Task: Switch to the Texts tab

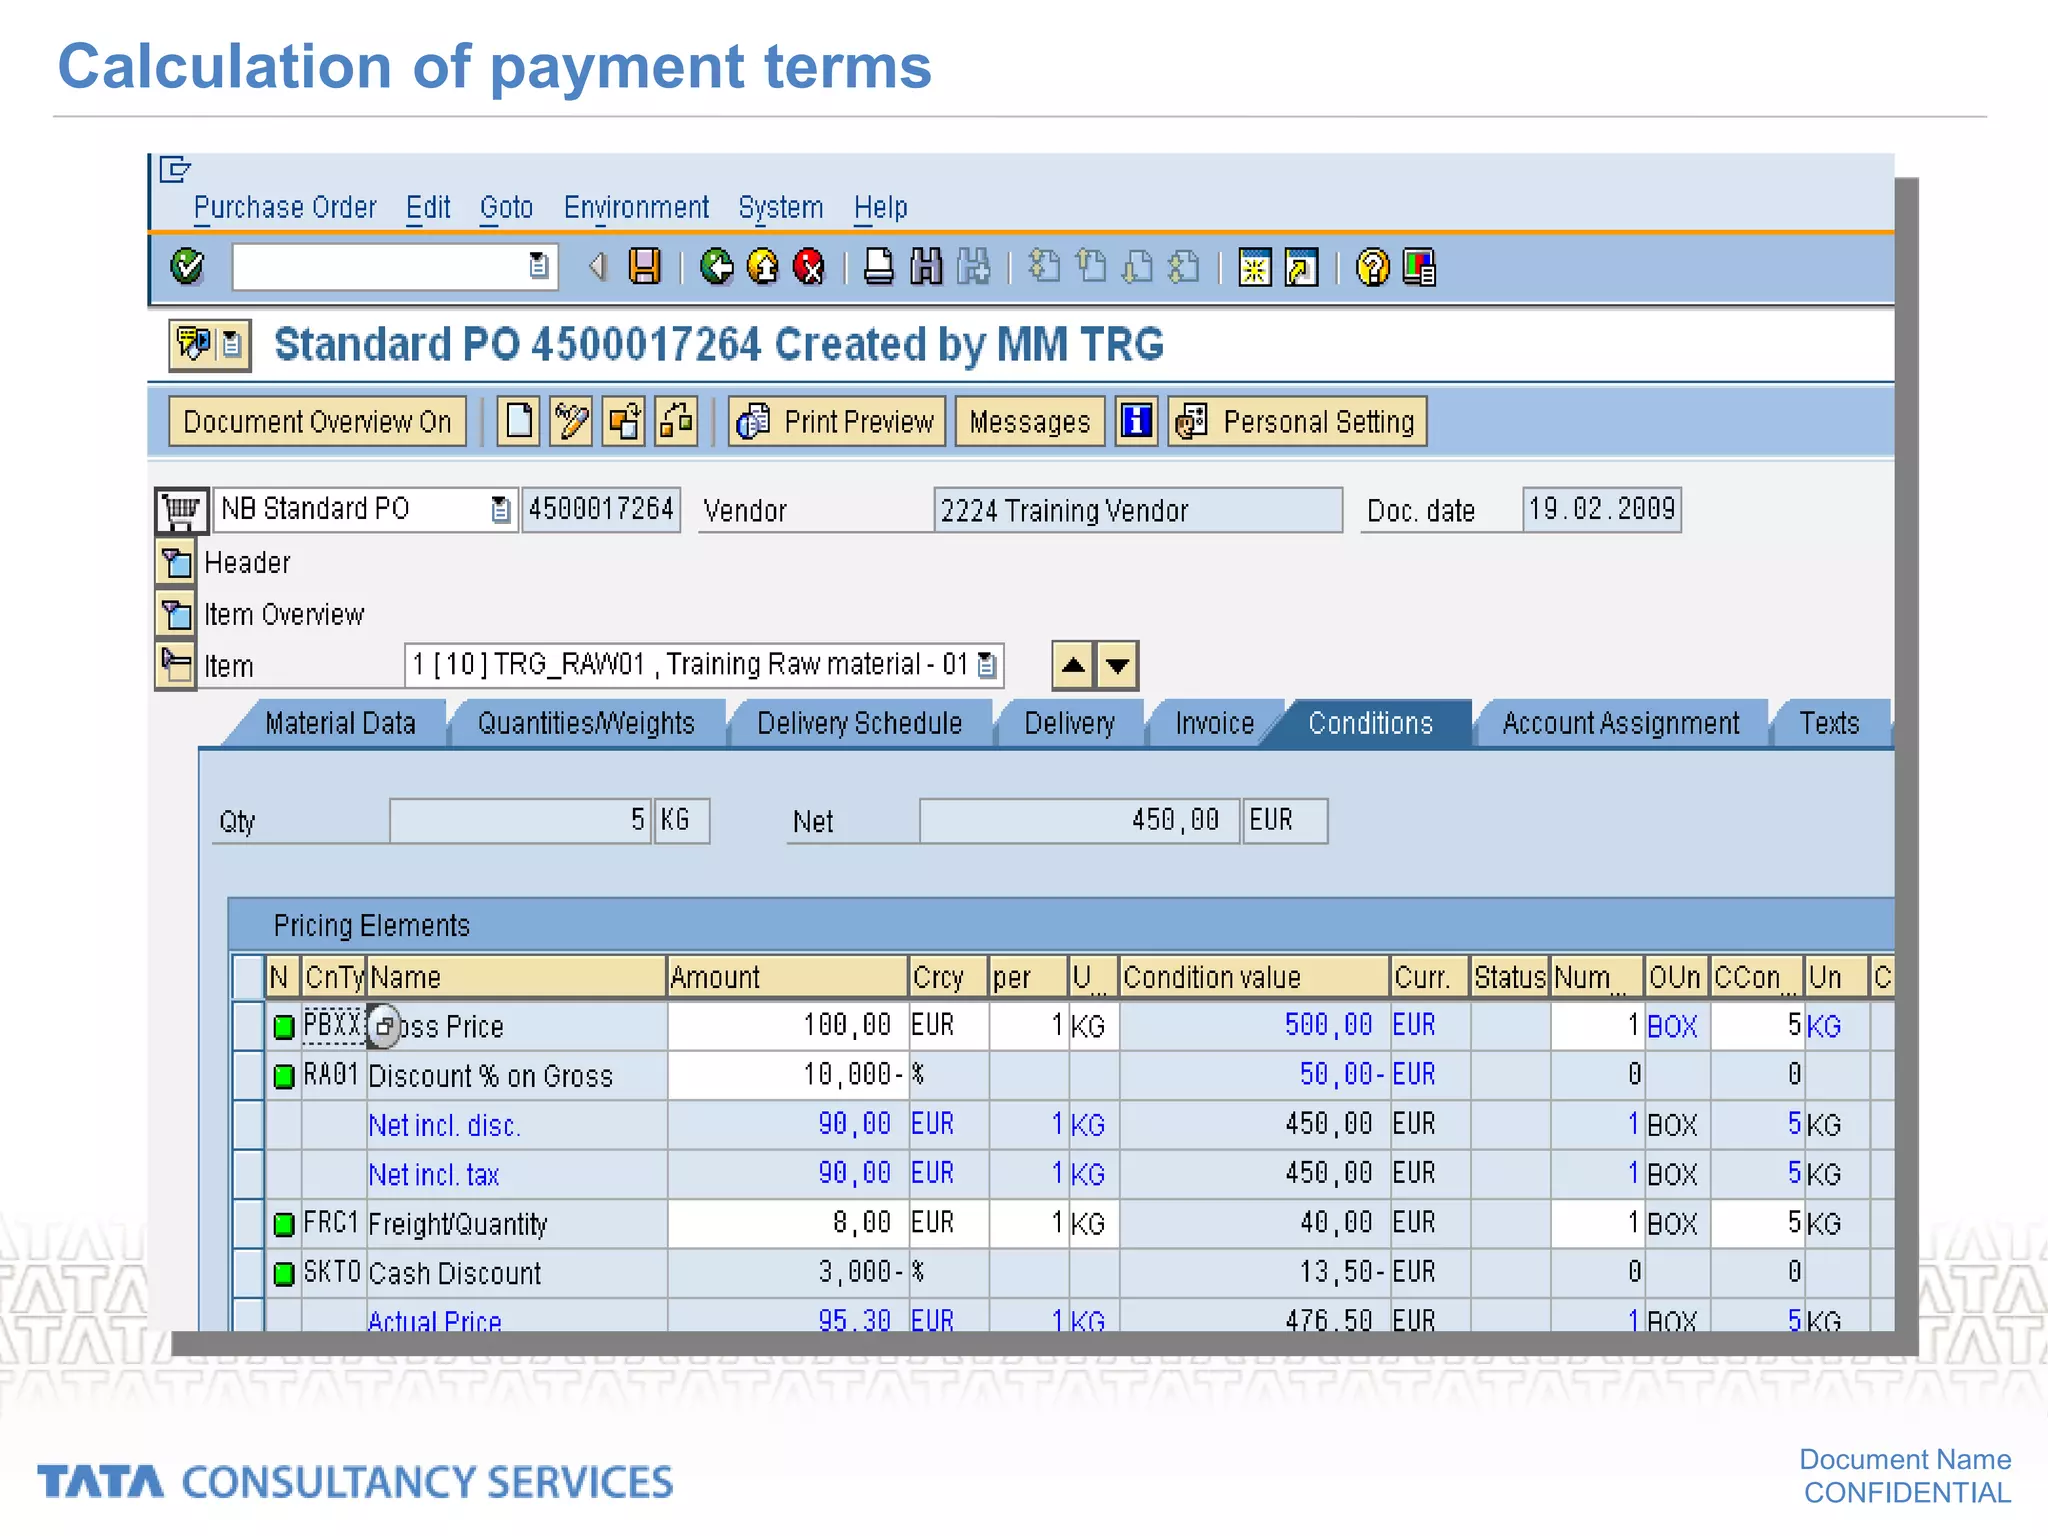Action: tap(1829, 723)
